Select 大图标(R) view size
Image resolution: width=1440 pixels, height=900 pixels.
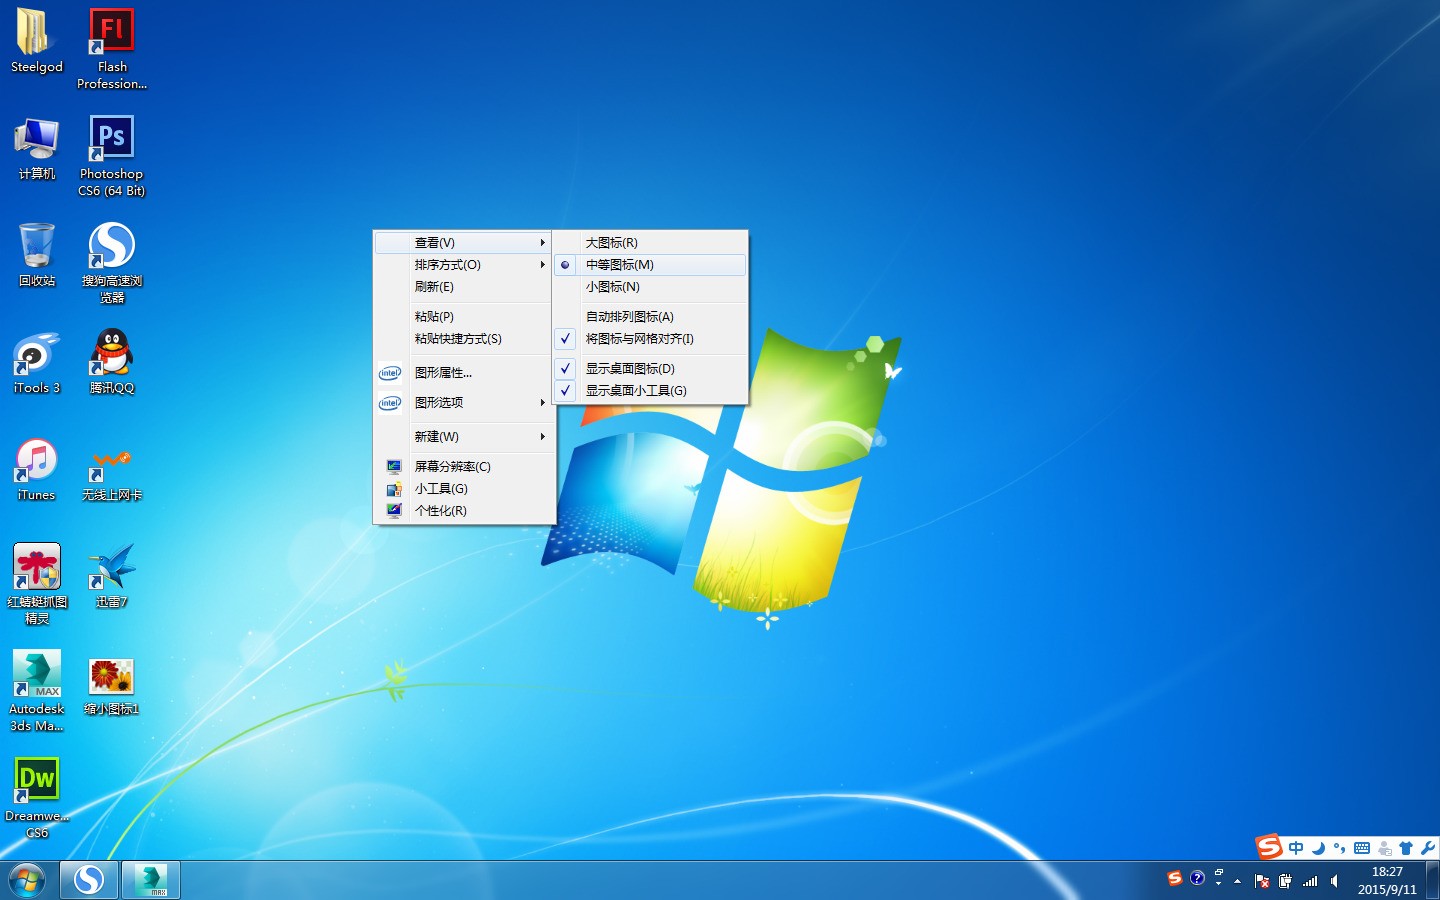[x=650, y=243]
